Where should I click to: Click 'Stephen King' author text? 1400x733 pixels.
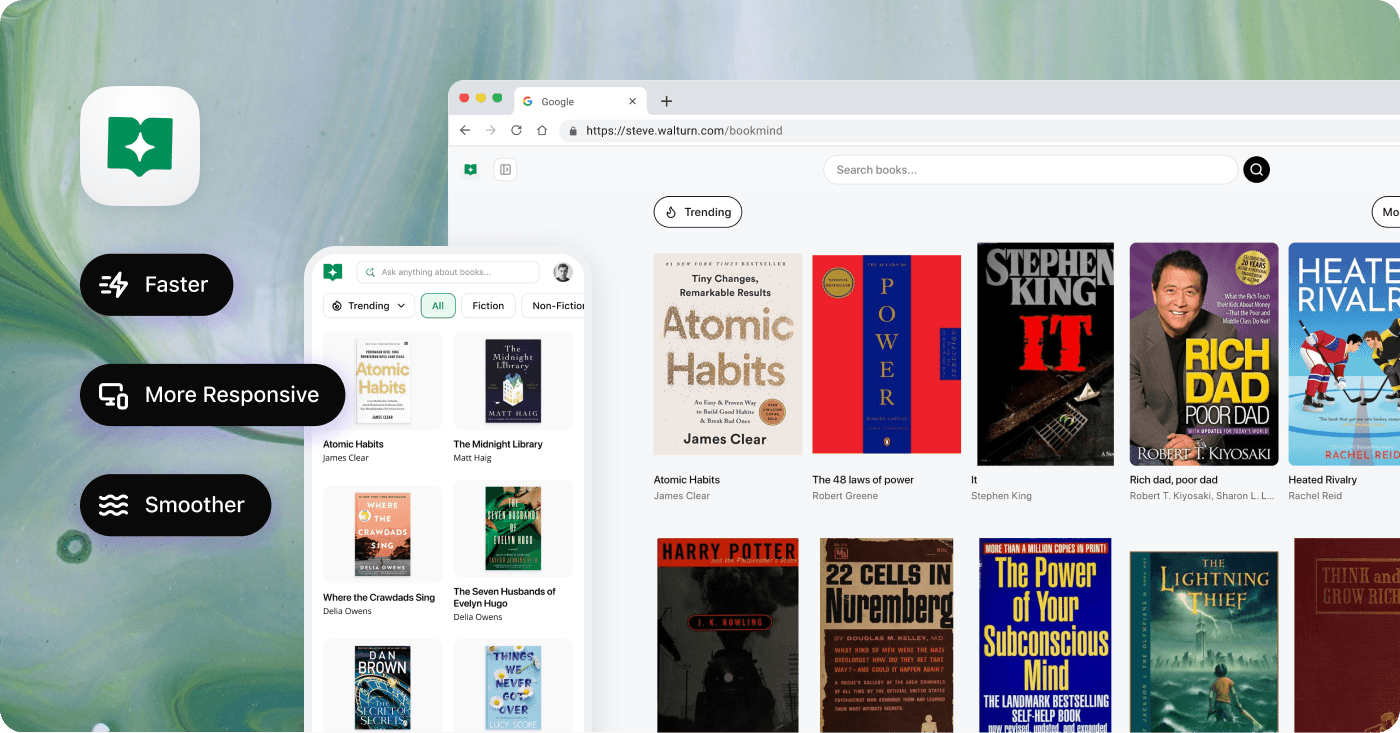(1001, 496)
